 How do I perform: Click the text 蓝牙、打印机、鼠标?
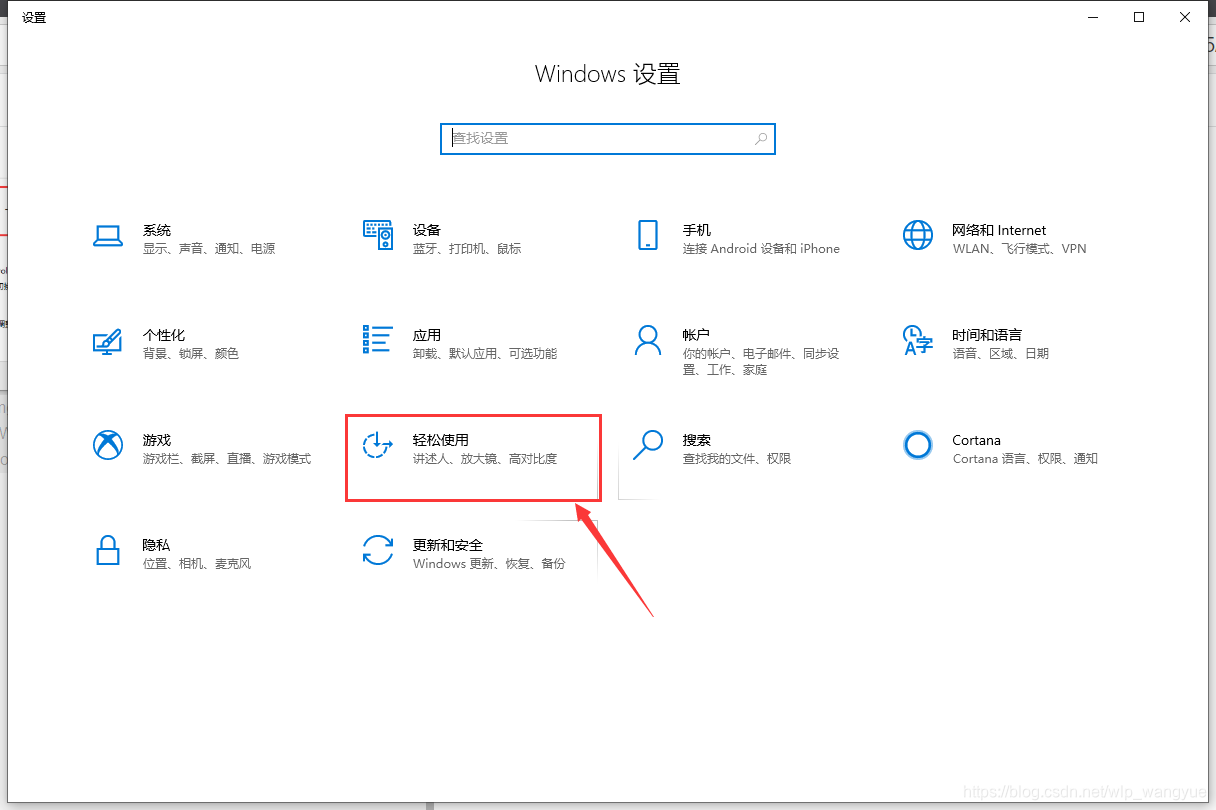pyautogui.click(x=466, y=249)
